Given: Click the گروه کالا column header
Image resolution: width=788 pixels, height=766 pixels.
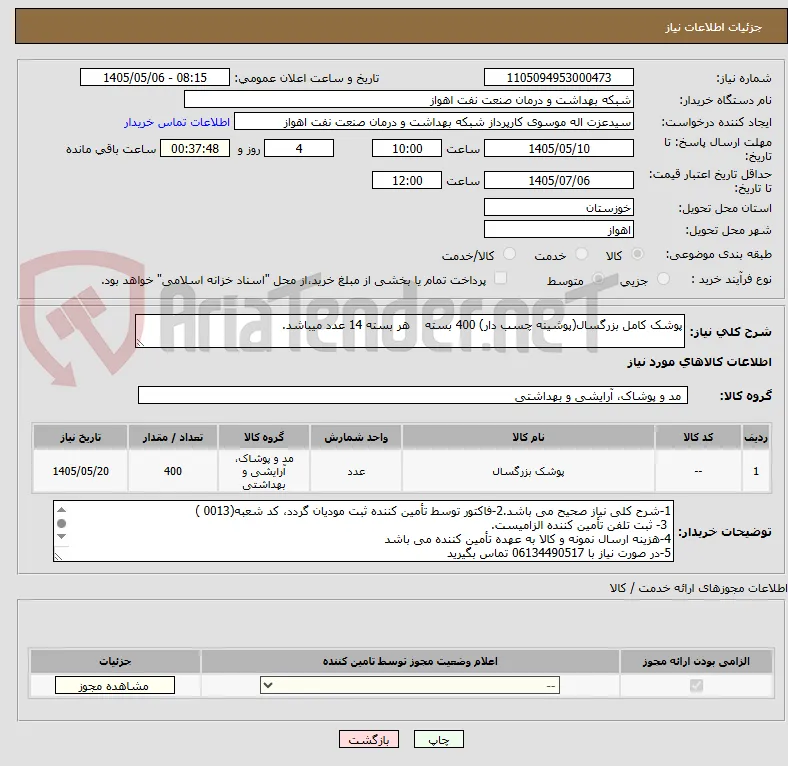Looking at the screenshot, I should (x=264, y=437).
